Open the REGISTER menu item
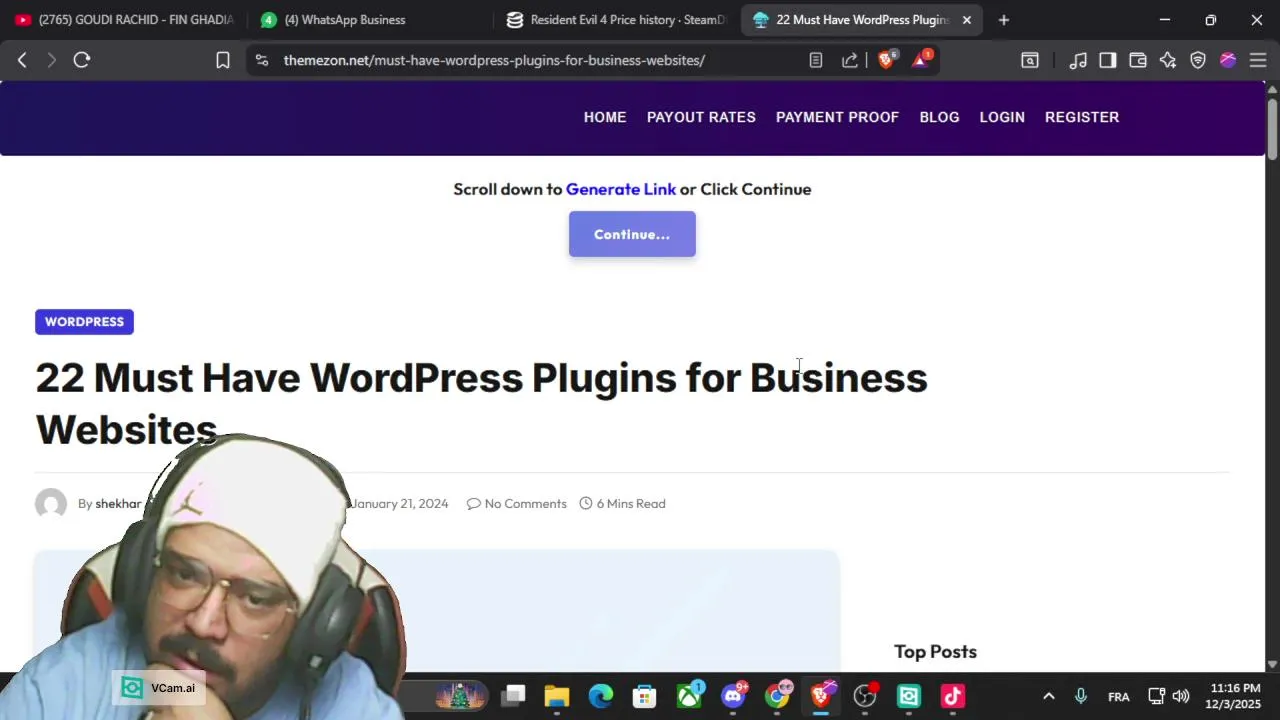Viewport: 1280px width, 720px height. point(1082,117)
